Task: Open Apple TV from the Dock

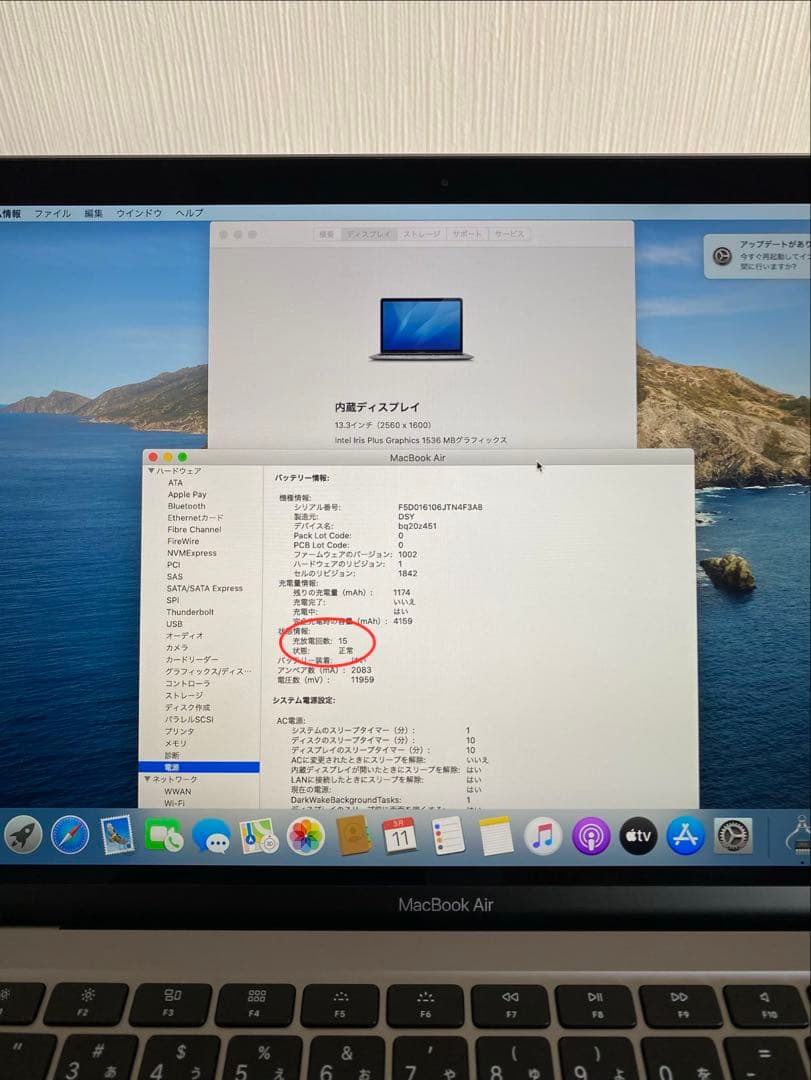Action: (638, 835)
